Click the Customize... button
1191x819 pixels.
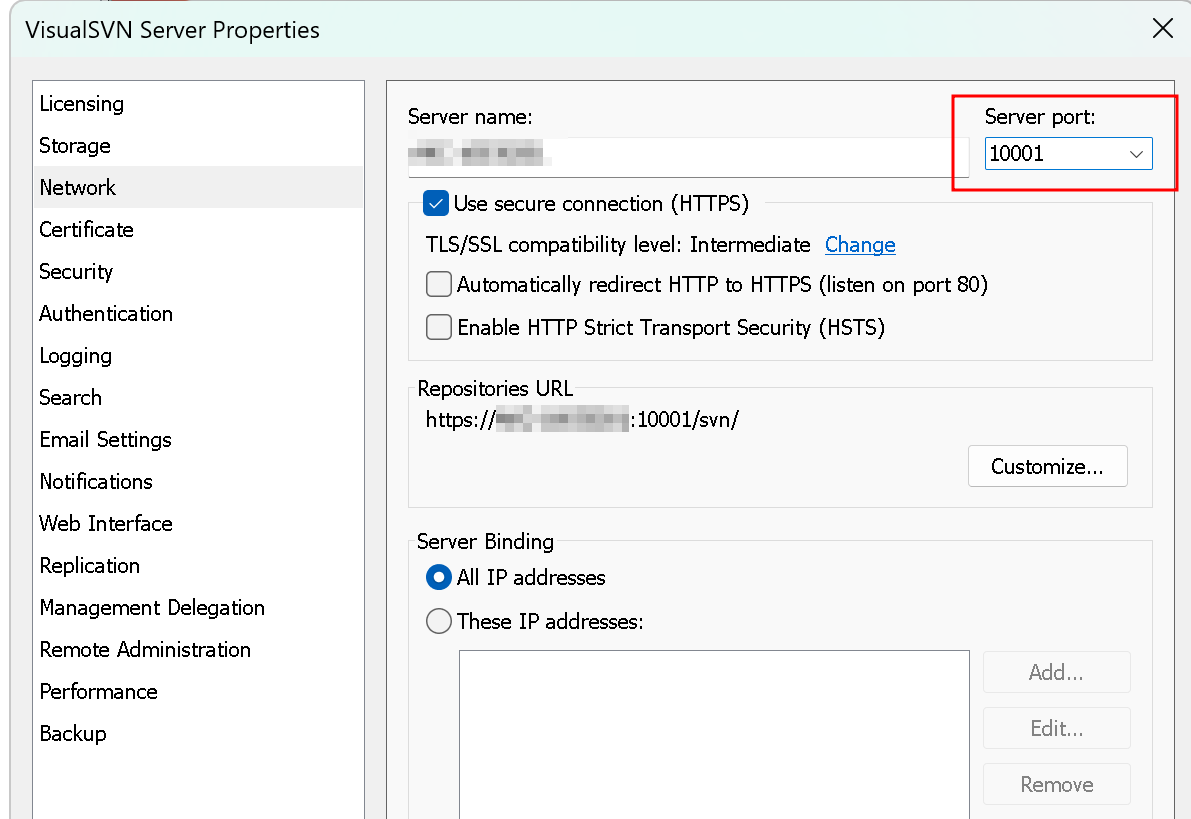(1047, 466)
